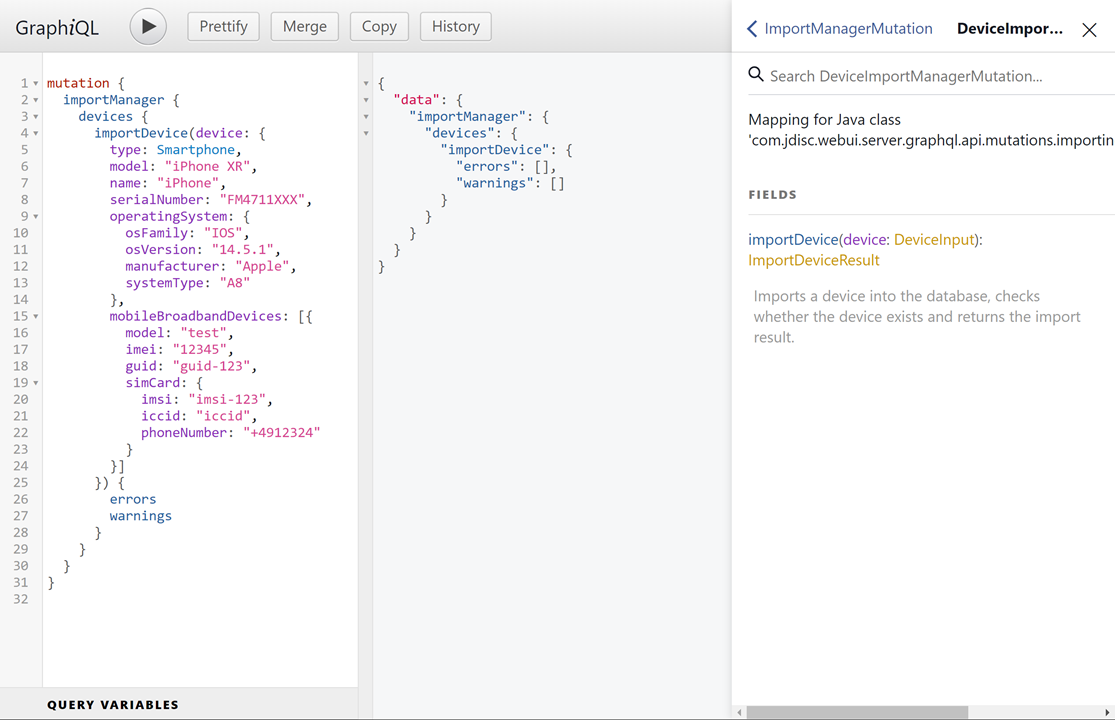This screenshot has height=720, width=1115.
Task: Click the Merge query button
Action: coord(304,27)
